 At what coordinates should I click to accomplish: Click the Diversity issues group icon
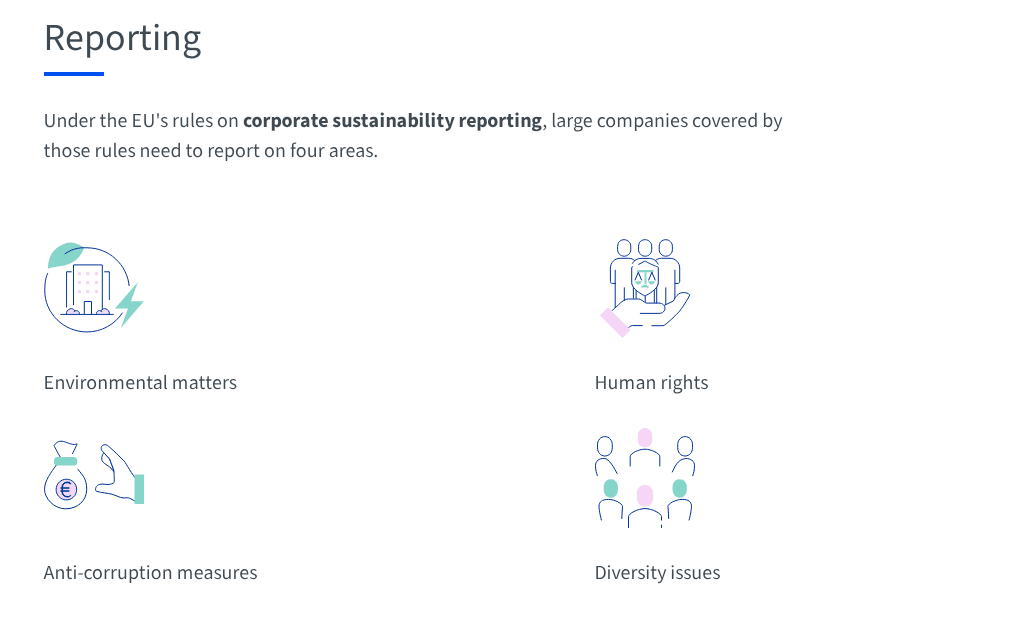click(x=645, y=478)
